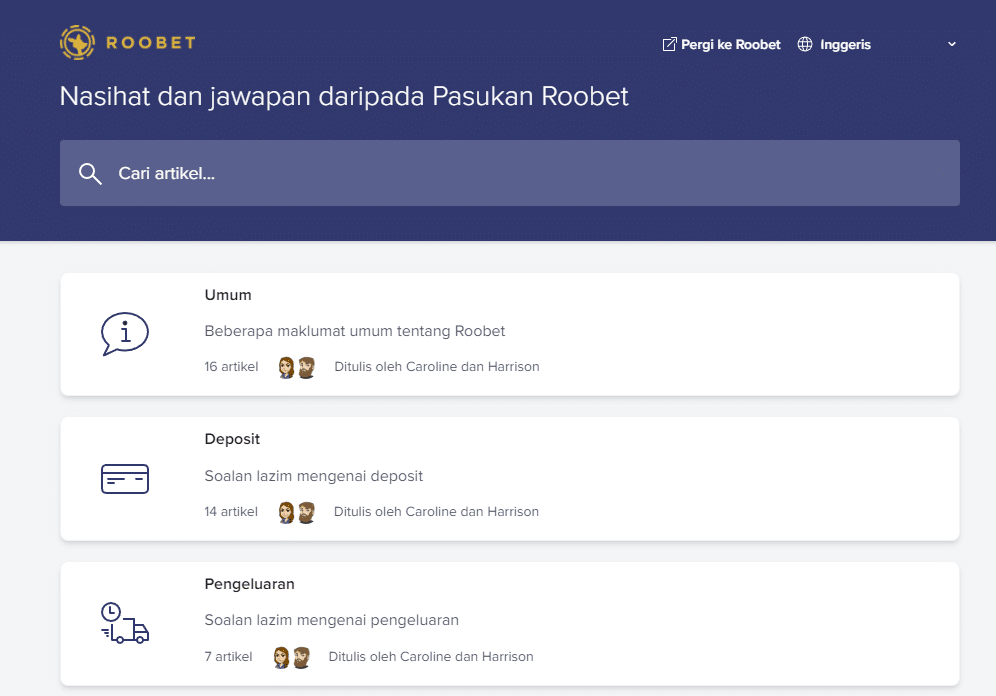
Task: Click Caroline's avatar in Deposit card
Action: click(286, 512)
